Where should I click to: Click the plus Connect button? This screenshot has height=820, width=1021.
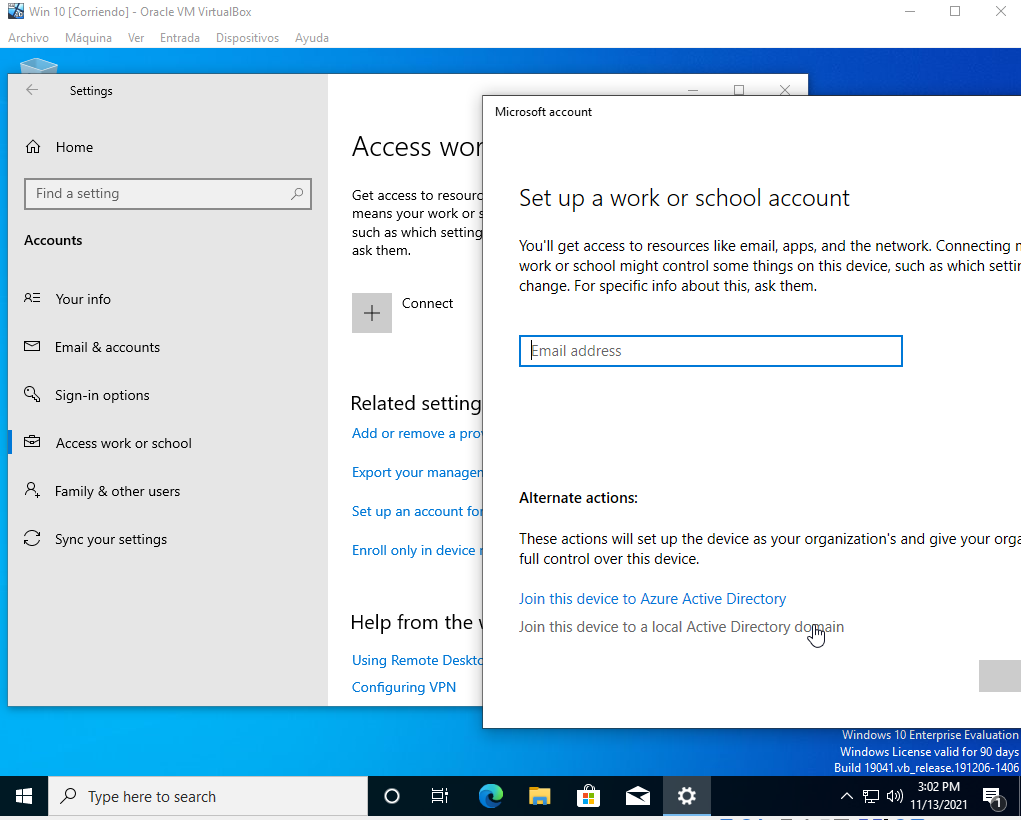[372, 313]
